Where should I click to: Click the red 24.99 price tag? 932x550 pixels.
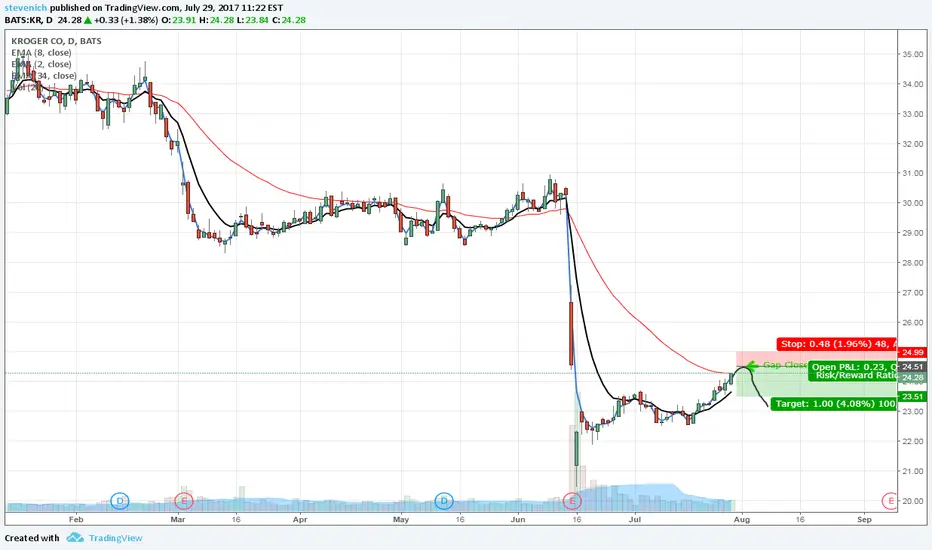point(912,353)
